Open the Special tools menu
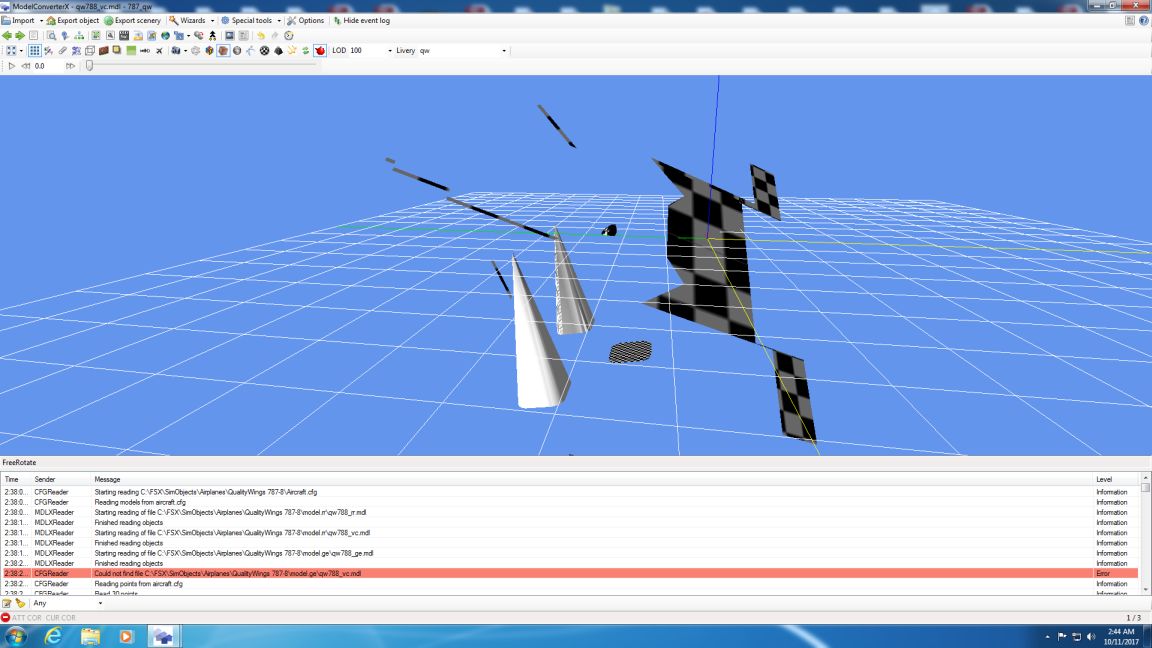 (250, 20)
